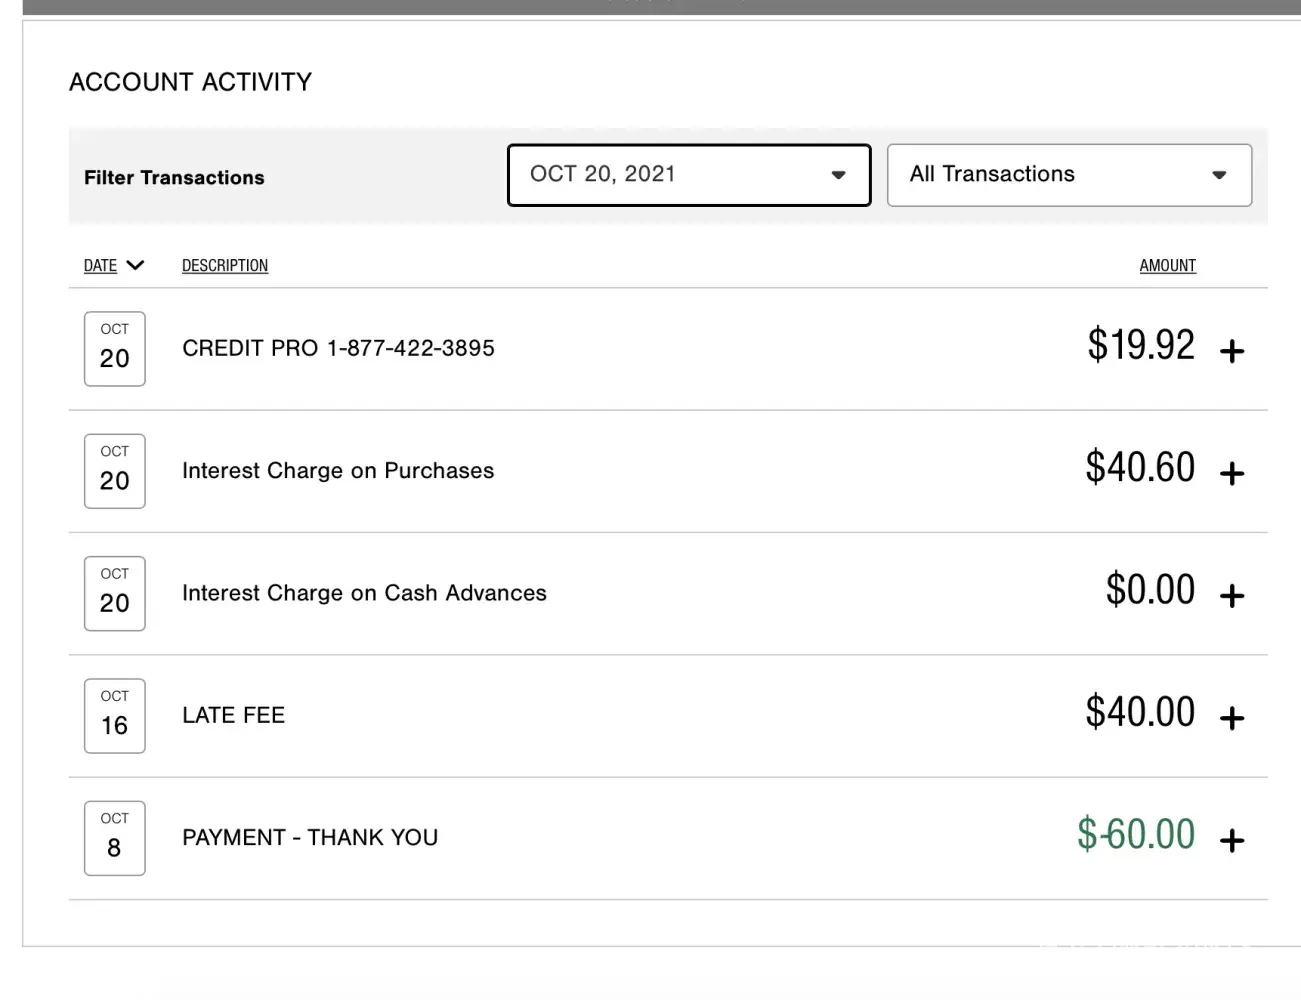This screenshot has width=1301, height=1000.
Task: Select the CREDIT PRO 1-877-422-3895 description
Action: pos(338,348)
